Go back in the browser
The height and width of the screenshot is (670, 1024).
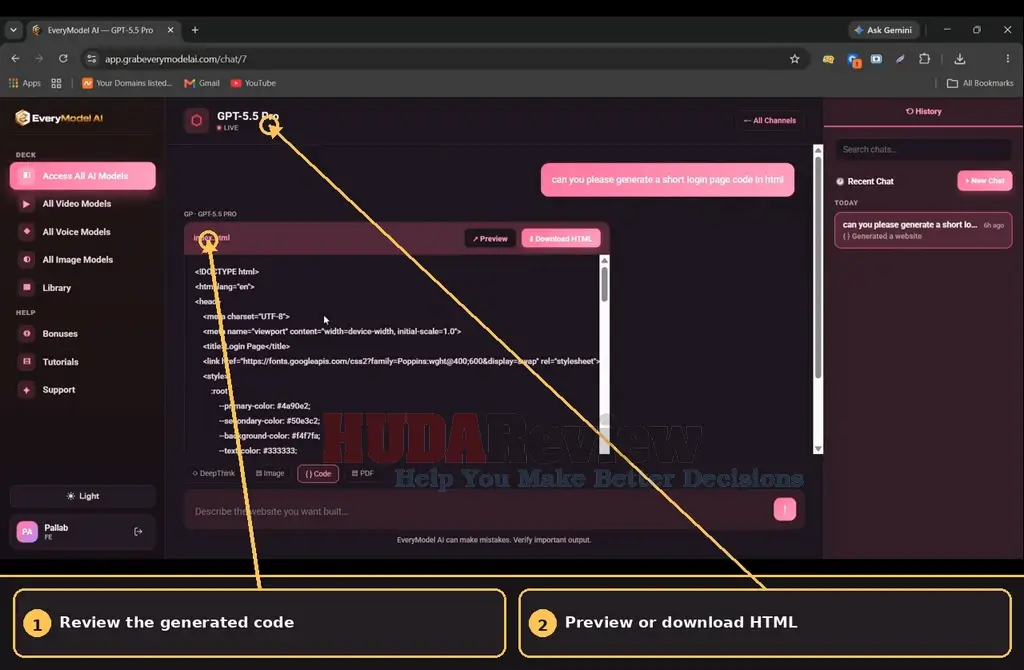15,59
